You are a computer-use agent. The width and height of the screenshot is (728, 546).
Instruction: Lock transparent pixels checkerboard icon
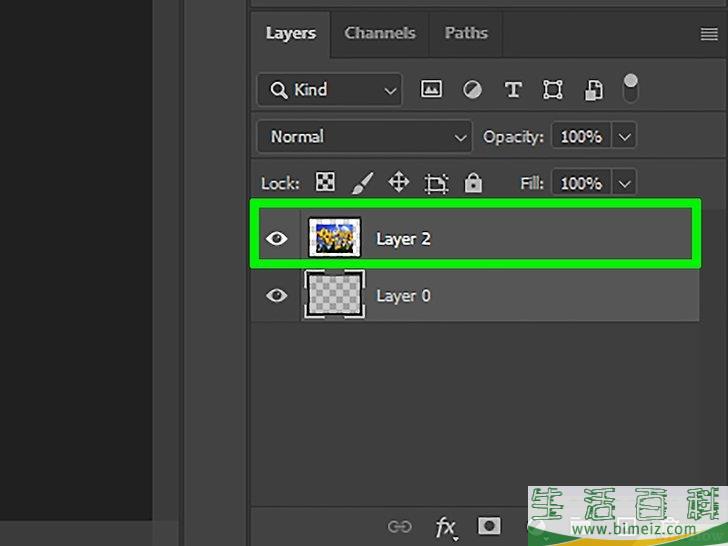pos(325,182)
